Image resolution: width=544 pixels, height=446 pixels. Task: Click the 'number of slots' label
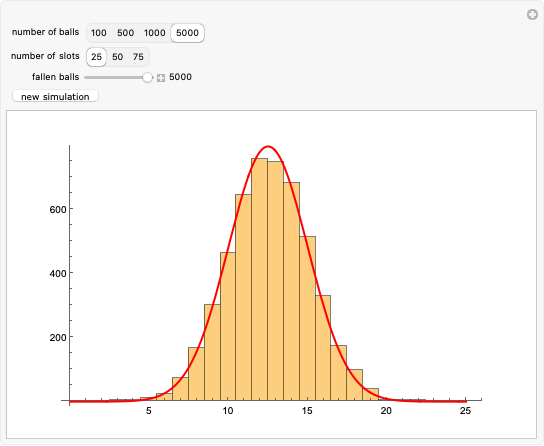tap(45, 56)
